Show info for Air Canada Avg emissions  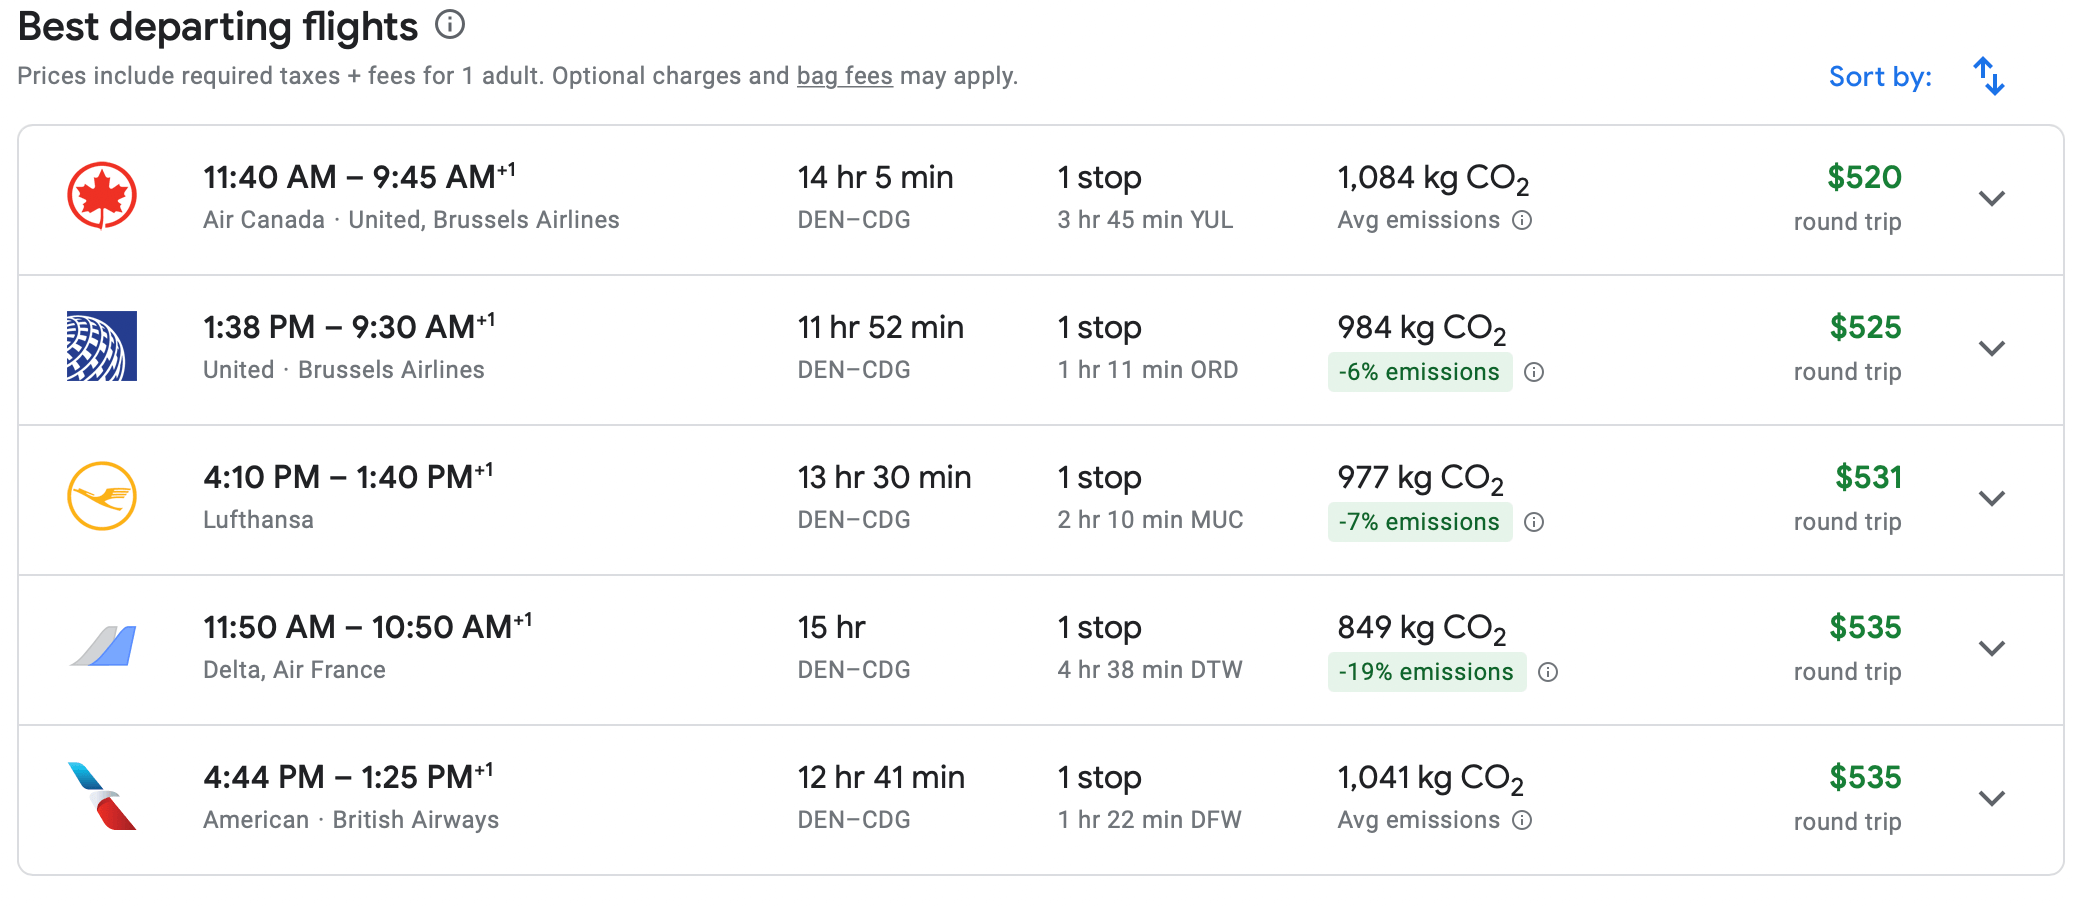point(1522,220)
